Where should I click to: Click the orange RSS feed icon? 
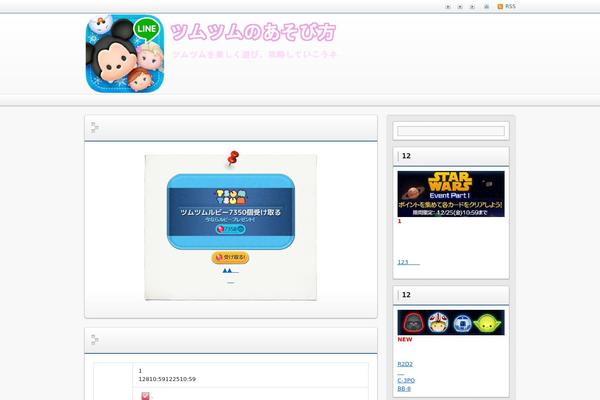click(x=500, y=7)
